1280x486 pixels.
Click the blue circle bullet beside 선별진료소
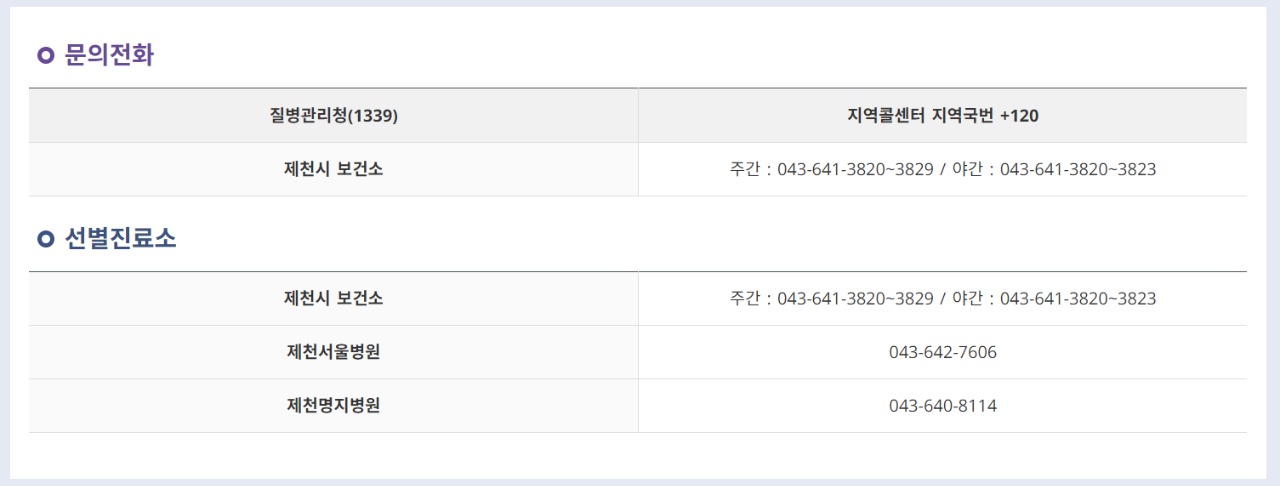tap(45, 240)
